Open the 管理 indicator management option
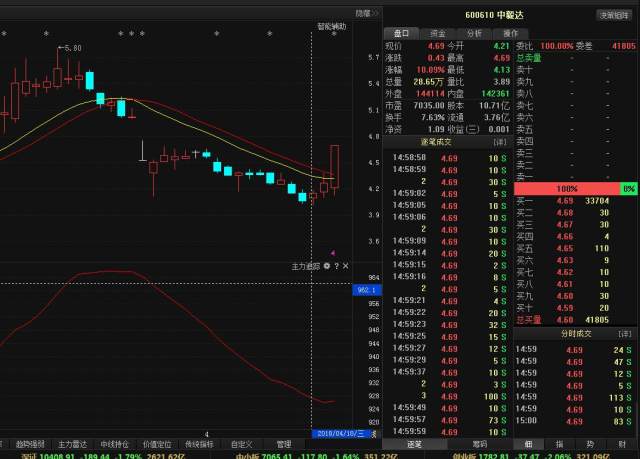Screen dimensions: 640x459 point(284,443)
